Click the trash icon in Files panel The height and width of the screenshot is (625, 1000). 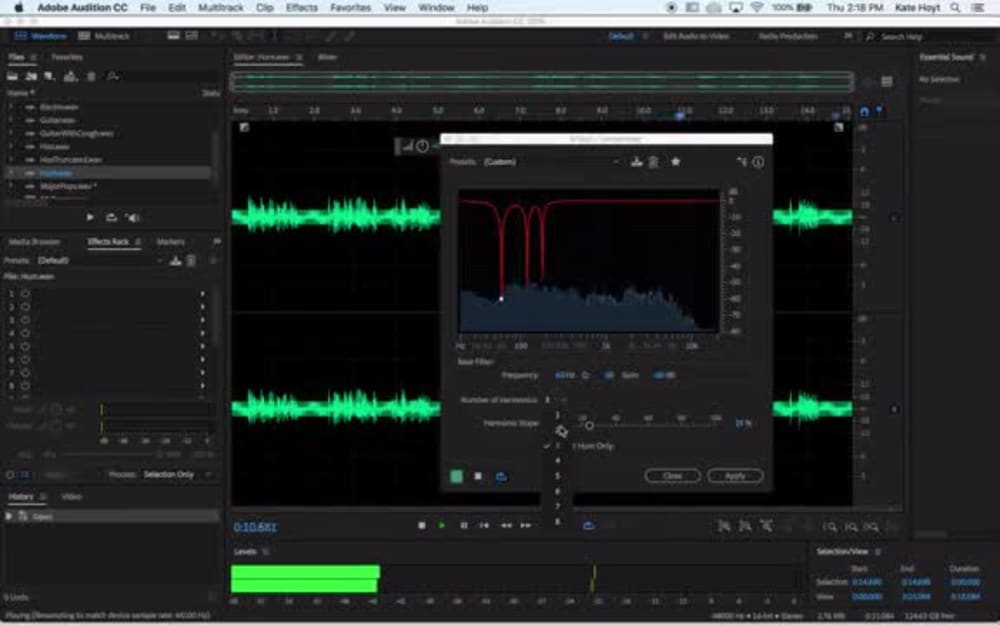pyautogui.click(x=91, y=77)
